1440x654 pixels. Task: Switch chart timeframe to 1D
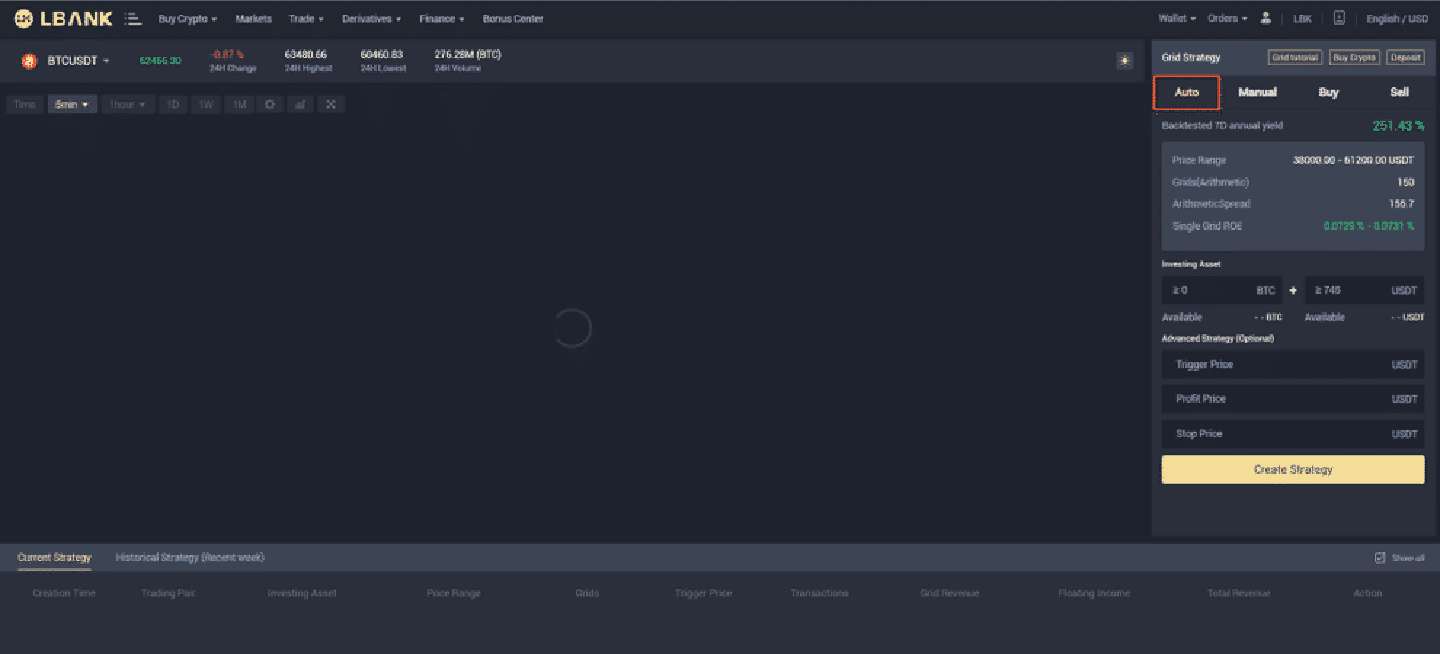click(174, 104)
